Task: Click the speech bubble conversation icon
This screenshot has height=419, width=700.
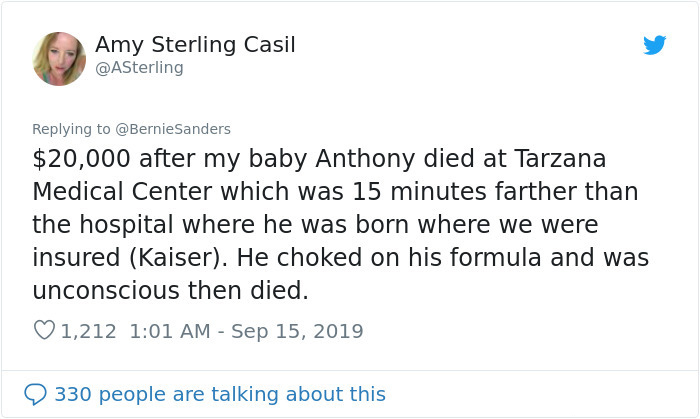Action: [x=35, y=394]
